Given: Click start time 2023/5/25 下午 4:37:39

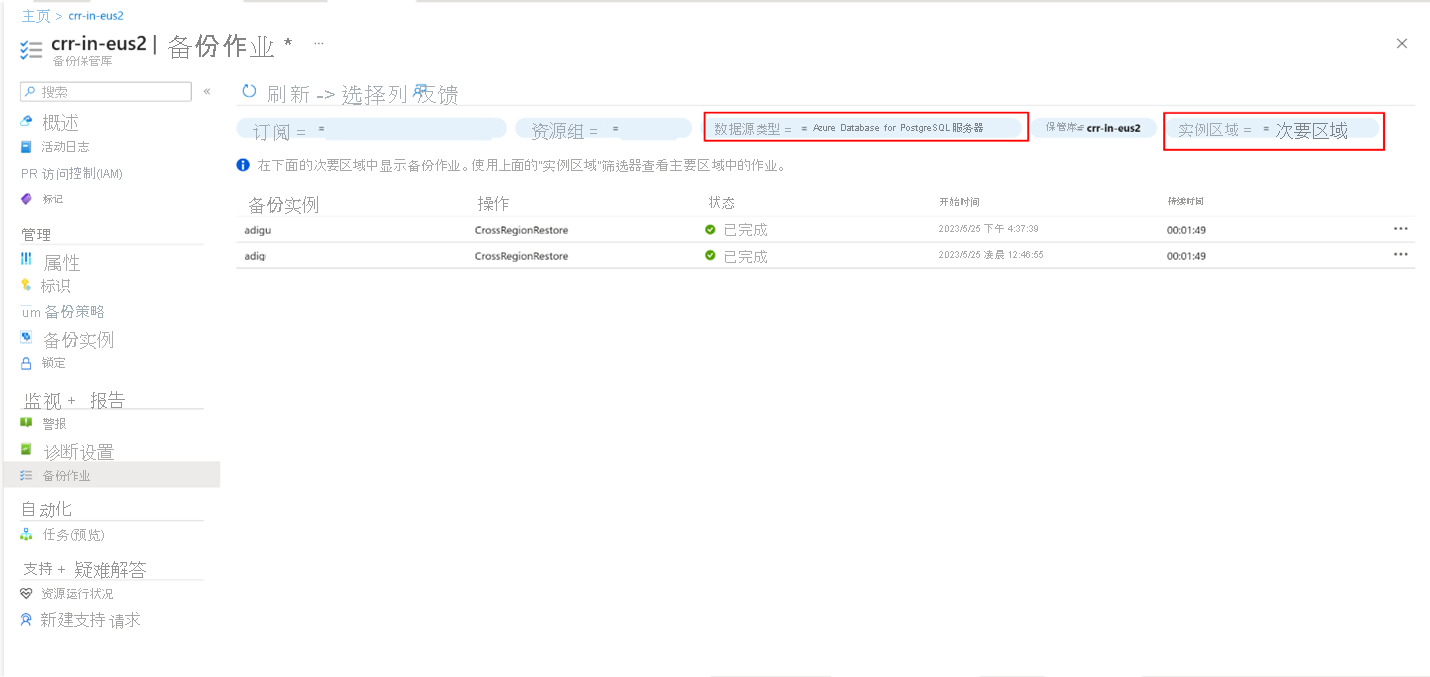Looking at the screenshot, I should click(x=988, y=229).
